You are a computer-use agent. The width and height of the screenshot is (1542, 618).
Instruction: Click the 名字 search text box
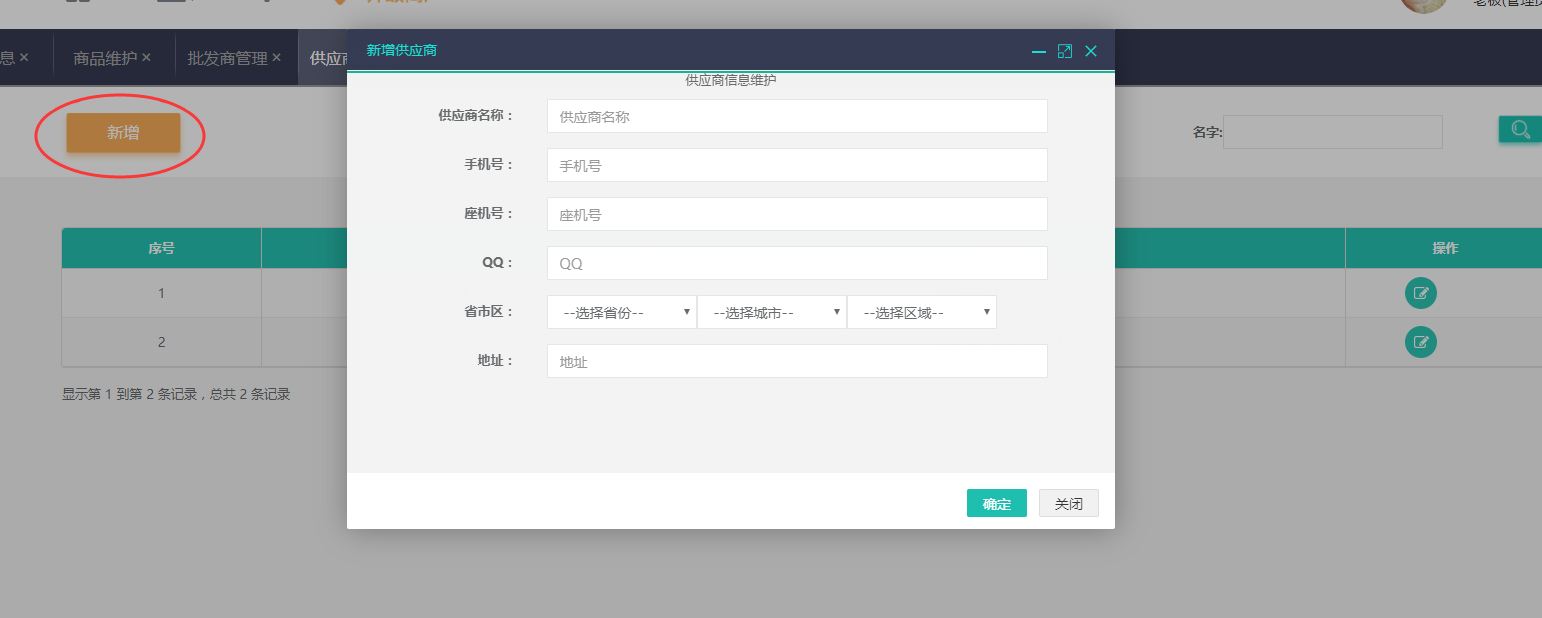(x=1331, y=132)
